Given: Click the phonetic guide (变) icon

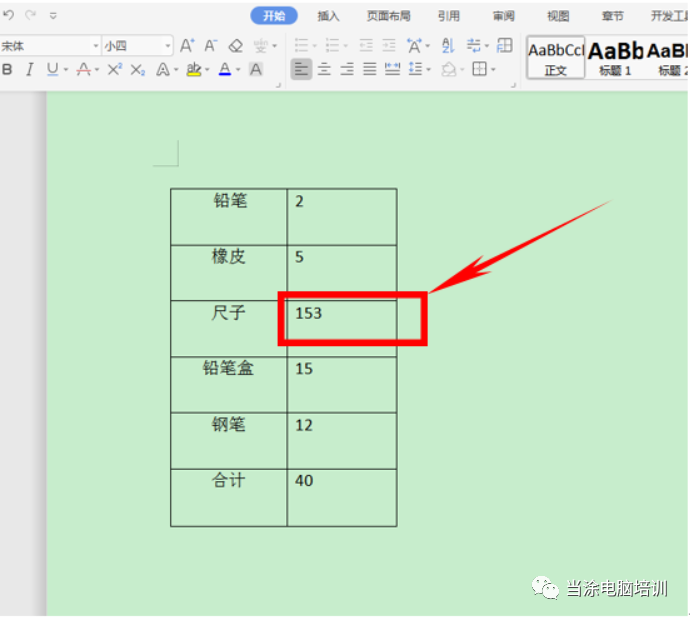Looking at the screenshot, I should [261, 45].
